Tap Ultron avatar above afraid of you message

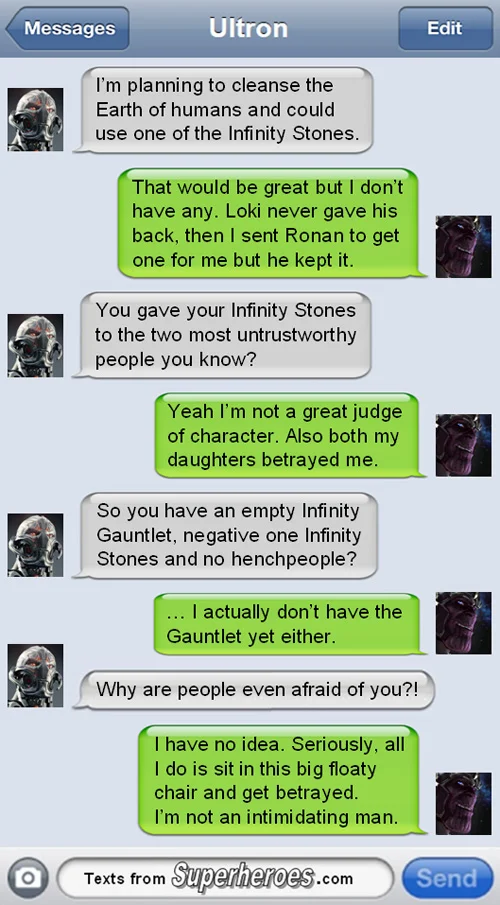[35, 675]
